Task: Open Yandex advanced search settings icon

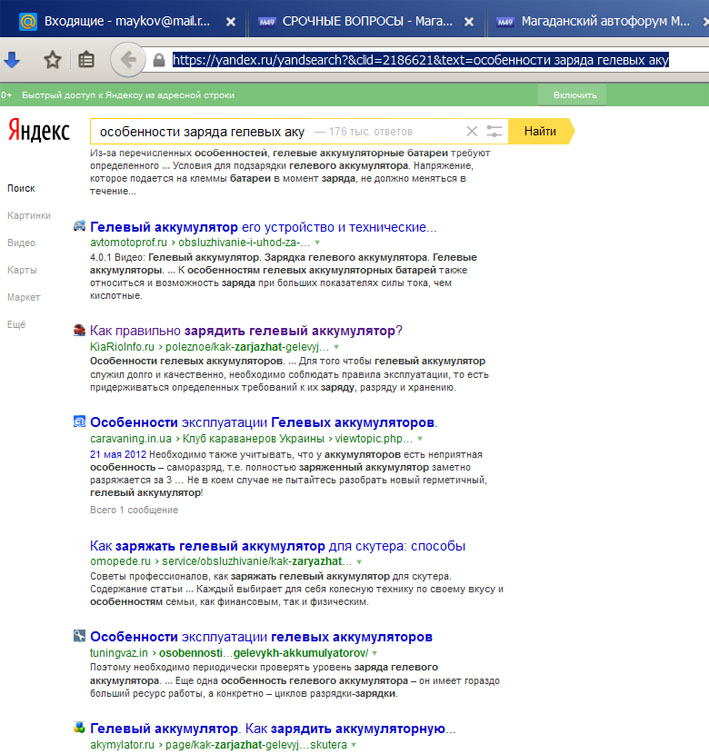Action: pyautogui.click(x=494, y=131)
